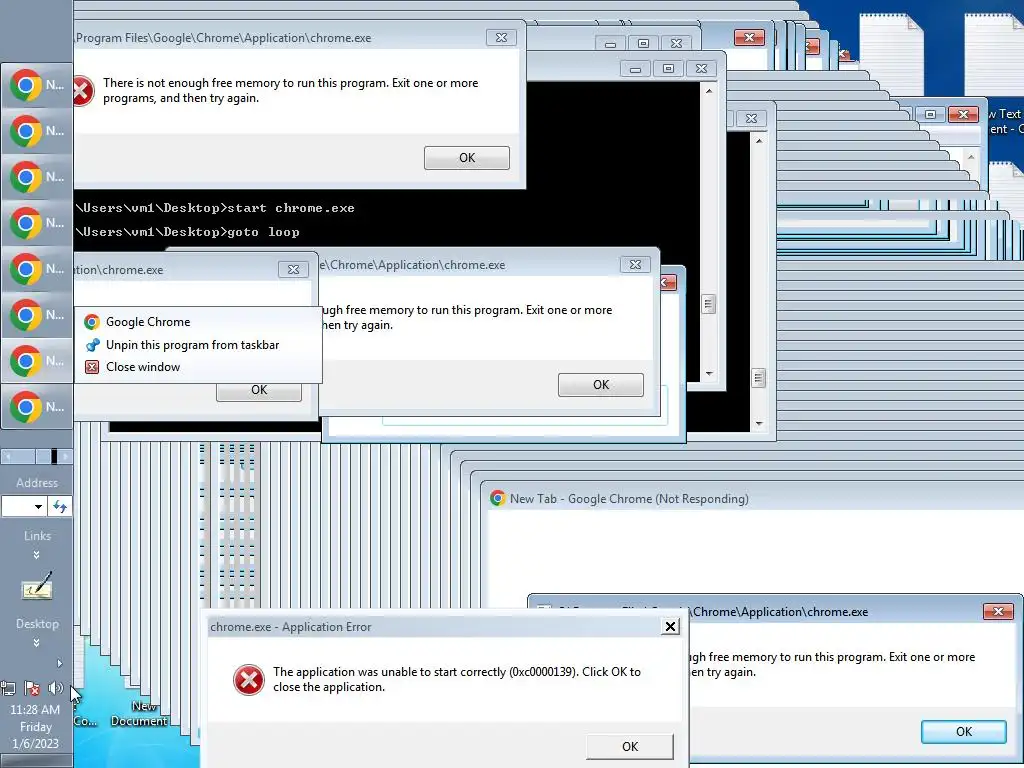Open the Address toolbar dropdown arrow
1024x768 pixels.
pyautogui.click(x=38, y=507)
